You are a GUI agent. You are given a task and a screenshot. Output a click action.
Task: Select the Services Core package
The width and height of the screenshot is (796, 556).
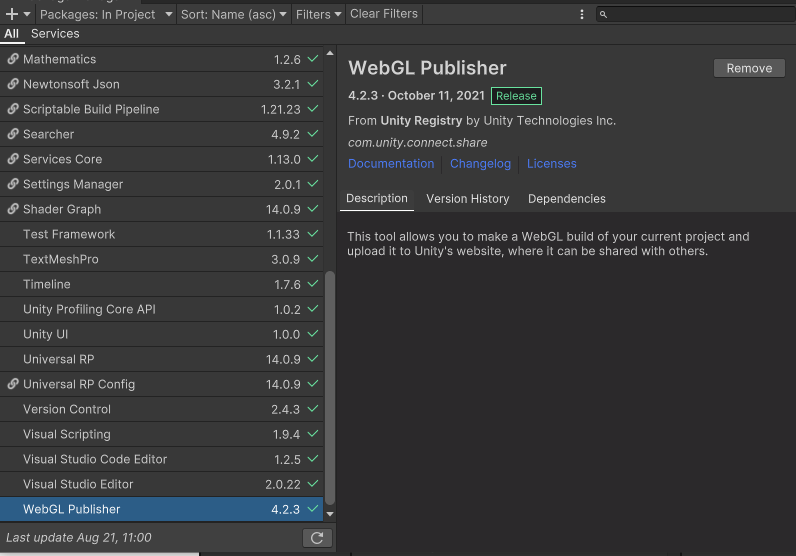click(x=161, y=159)
